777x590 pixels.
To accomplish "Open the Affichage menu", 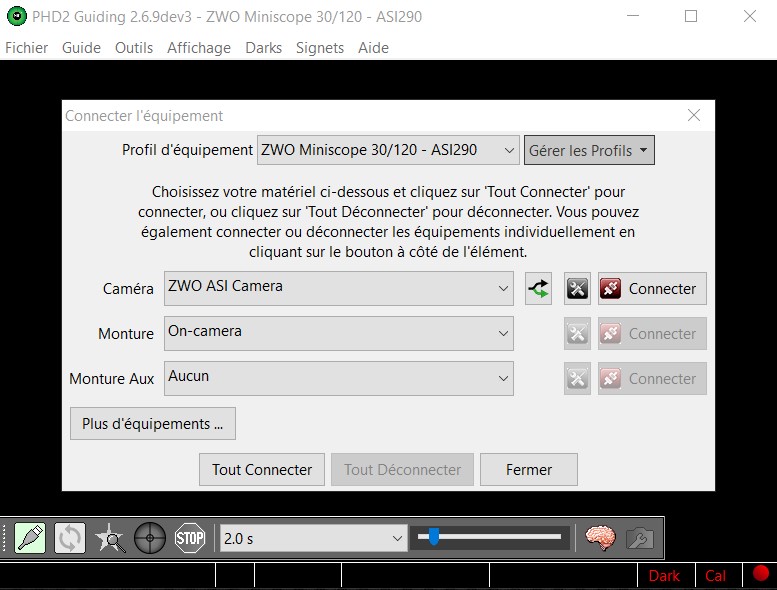I will [199, 48].
